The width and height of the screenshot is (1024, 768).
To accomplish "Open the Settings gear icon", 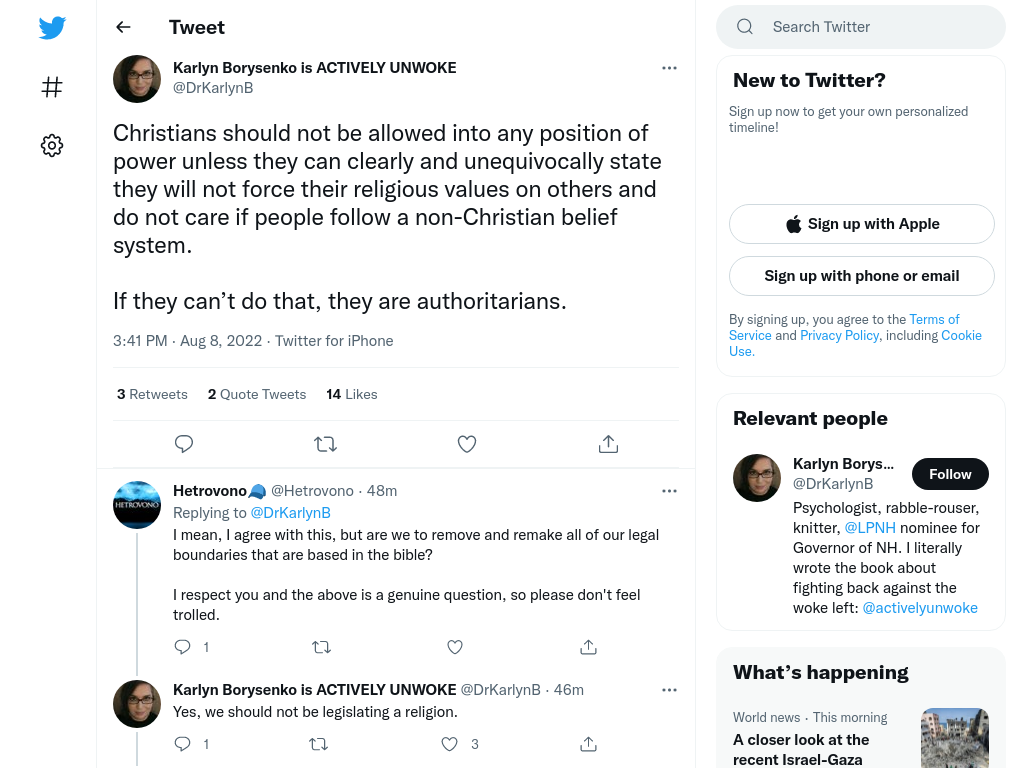I will [x=52, y=145].
